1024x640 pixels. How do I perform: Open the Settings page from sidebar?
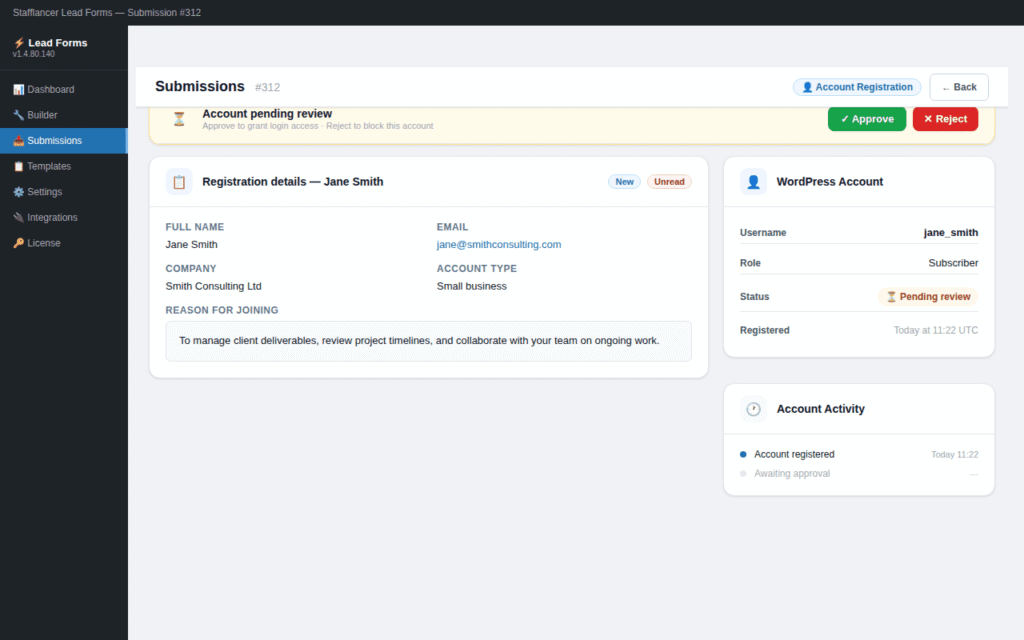click(x=64, y=192)
